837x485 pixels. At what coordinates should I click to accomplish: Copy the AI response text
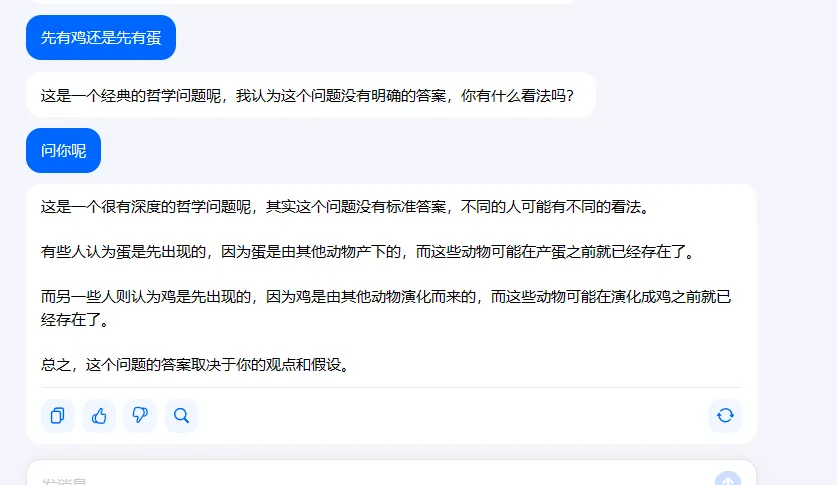click(58, 415)
